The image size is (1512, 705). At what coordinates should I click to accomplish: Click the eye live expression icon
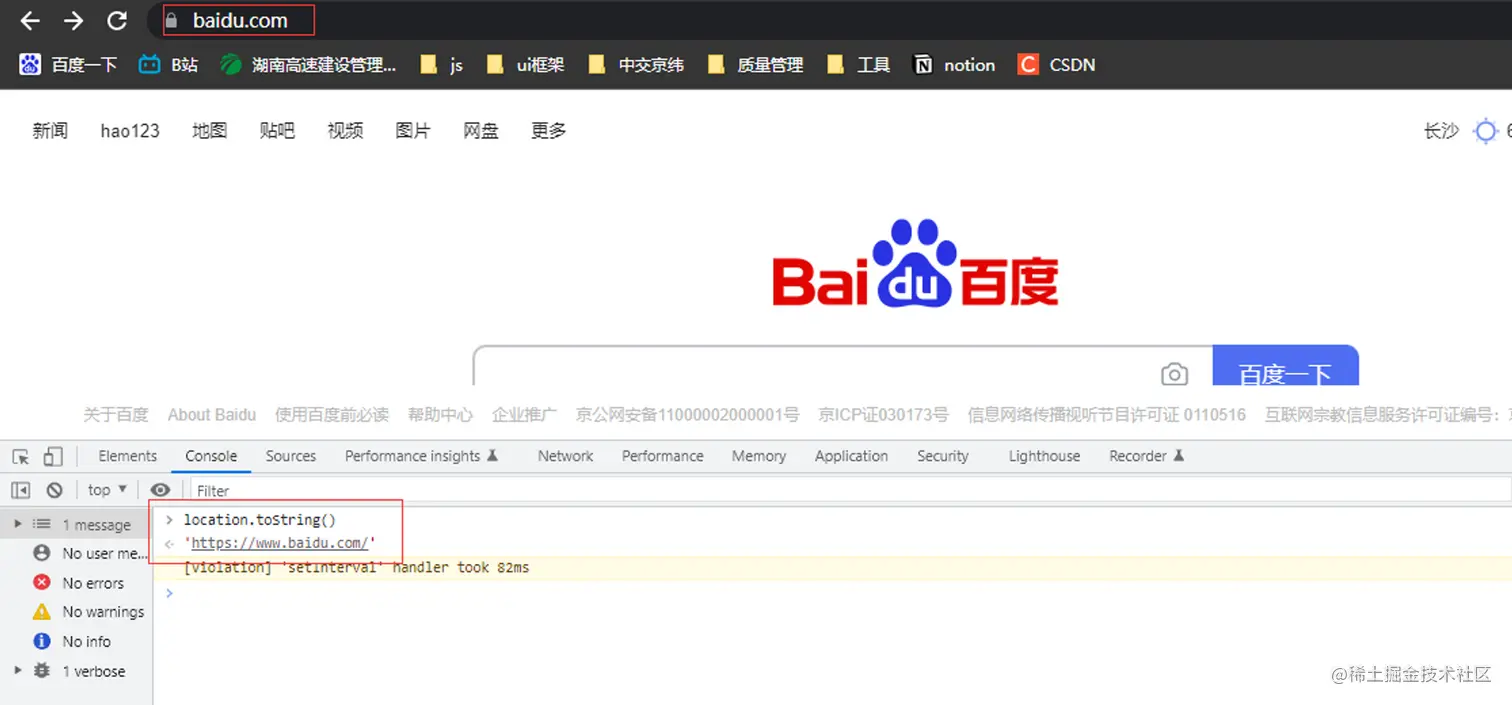coord(160,490)
